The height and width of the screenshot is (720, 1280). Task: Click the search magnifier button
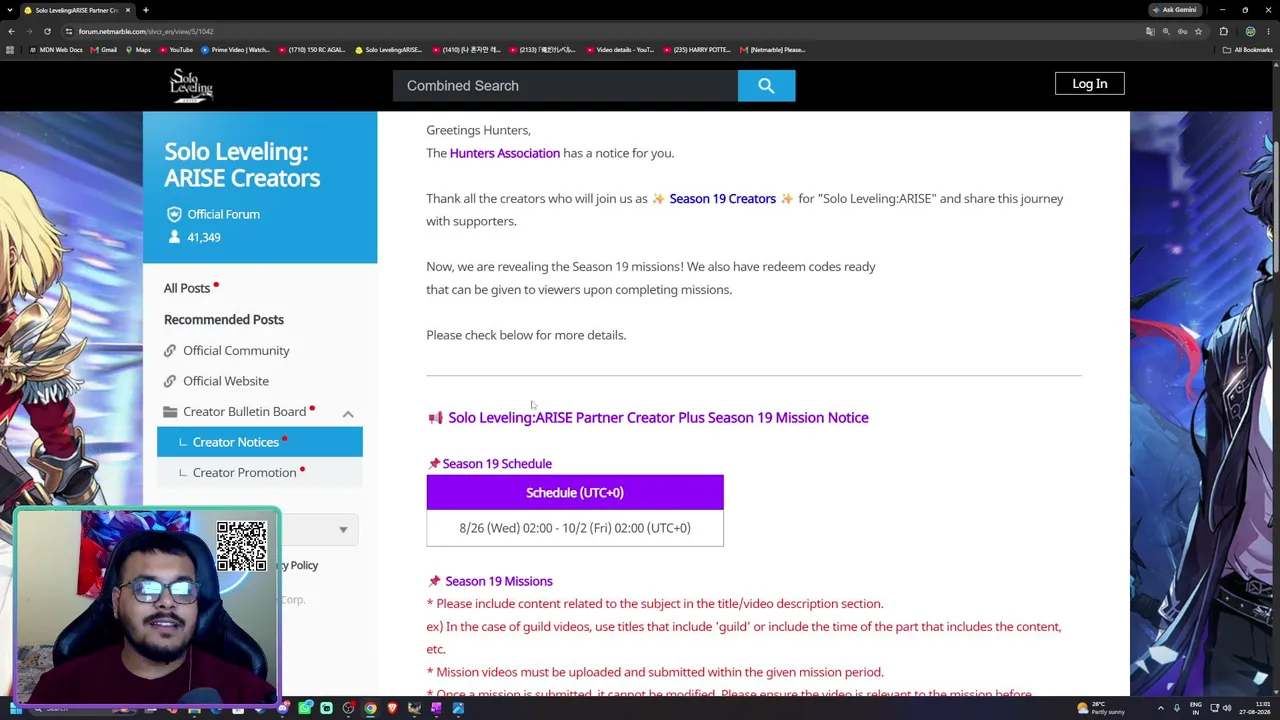766,86
